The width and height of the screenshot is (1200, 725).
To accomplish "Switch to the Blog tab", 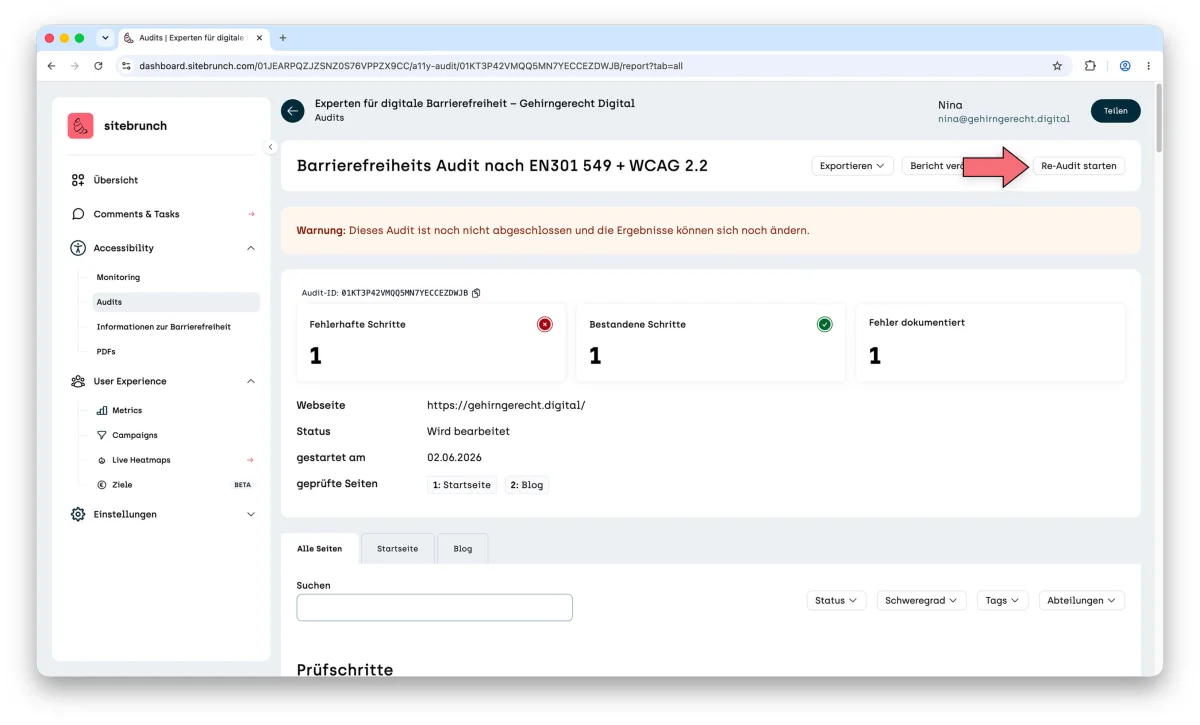I will coord(463,549).
